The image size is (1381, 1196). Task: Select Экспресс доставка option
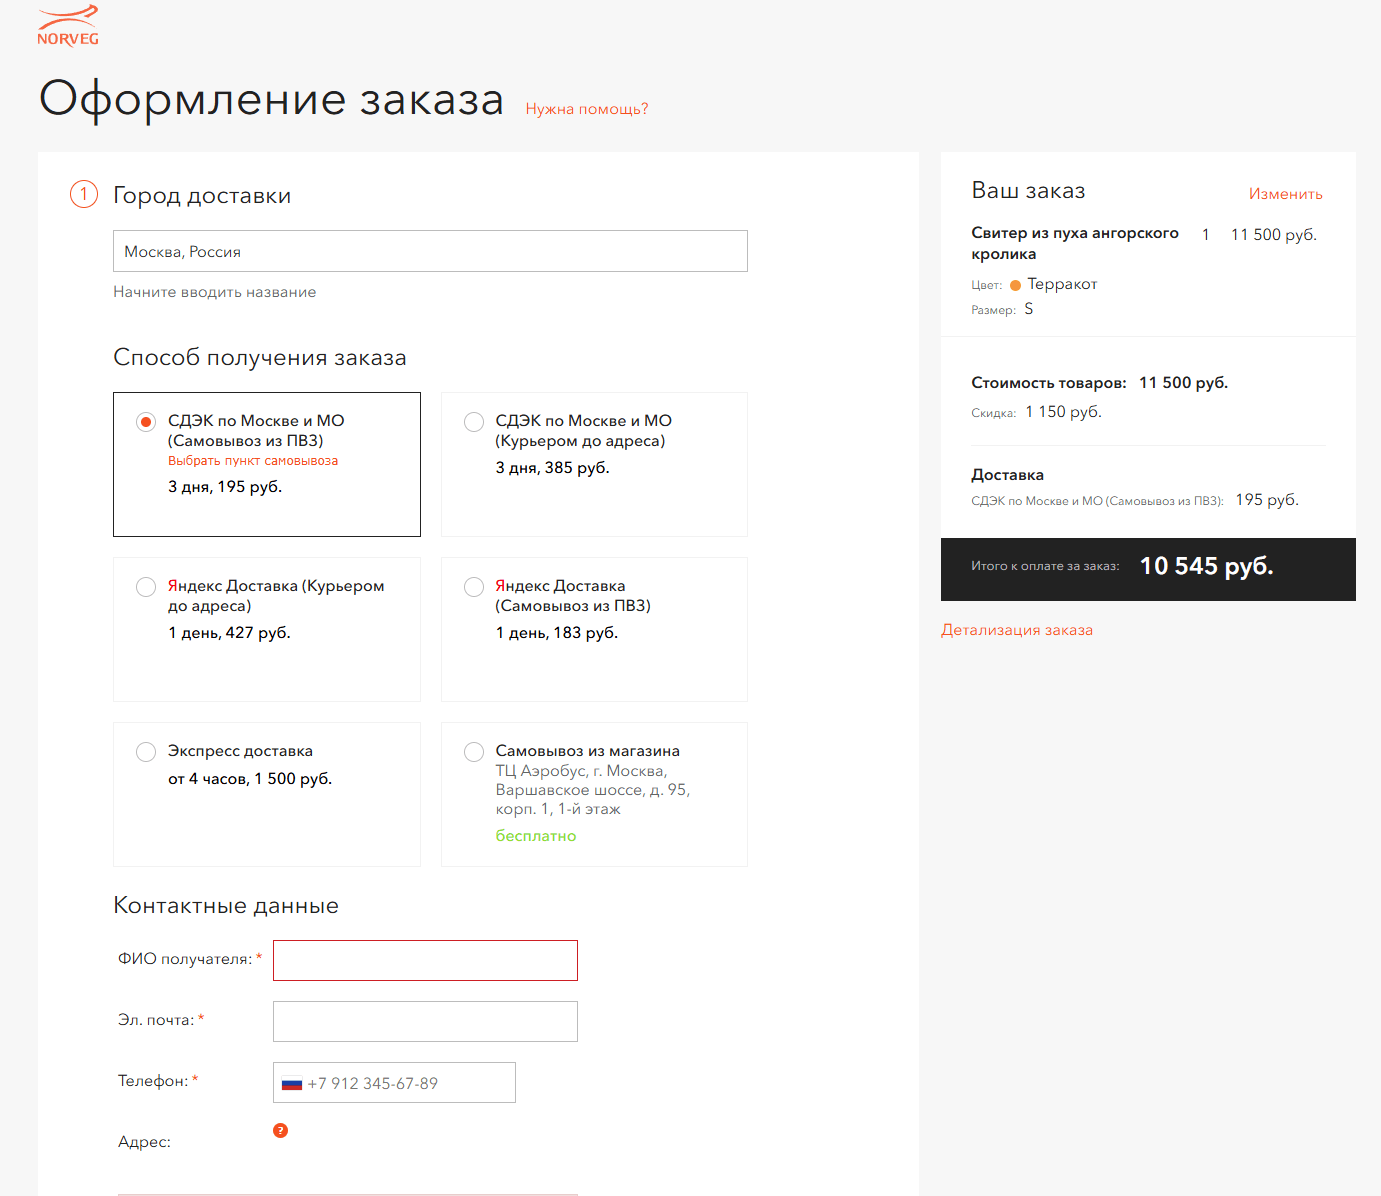pos(146,752)
